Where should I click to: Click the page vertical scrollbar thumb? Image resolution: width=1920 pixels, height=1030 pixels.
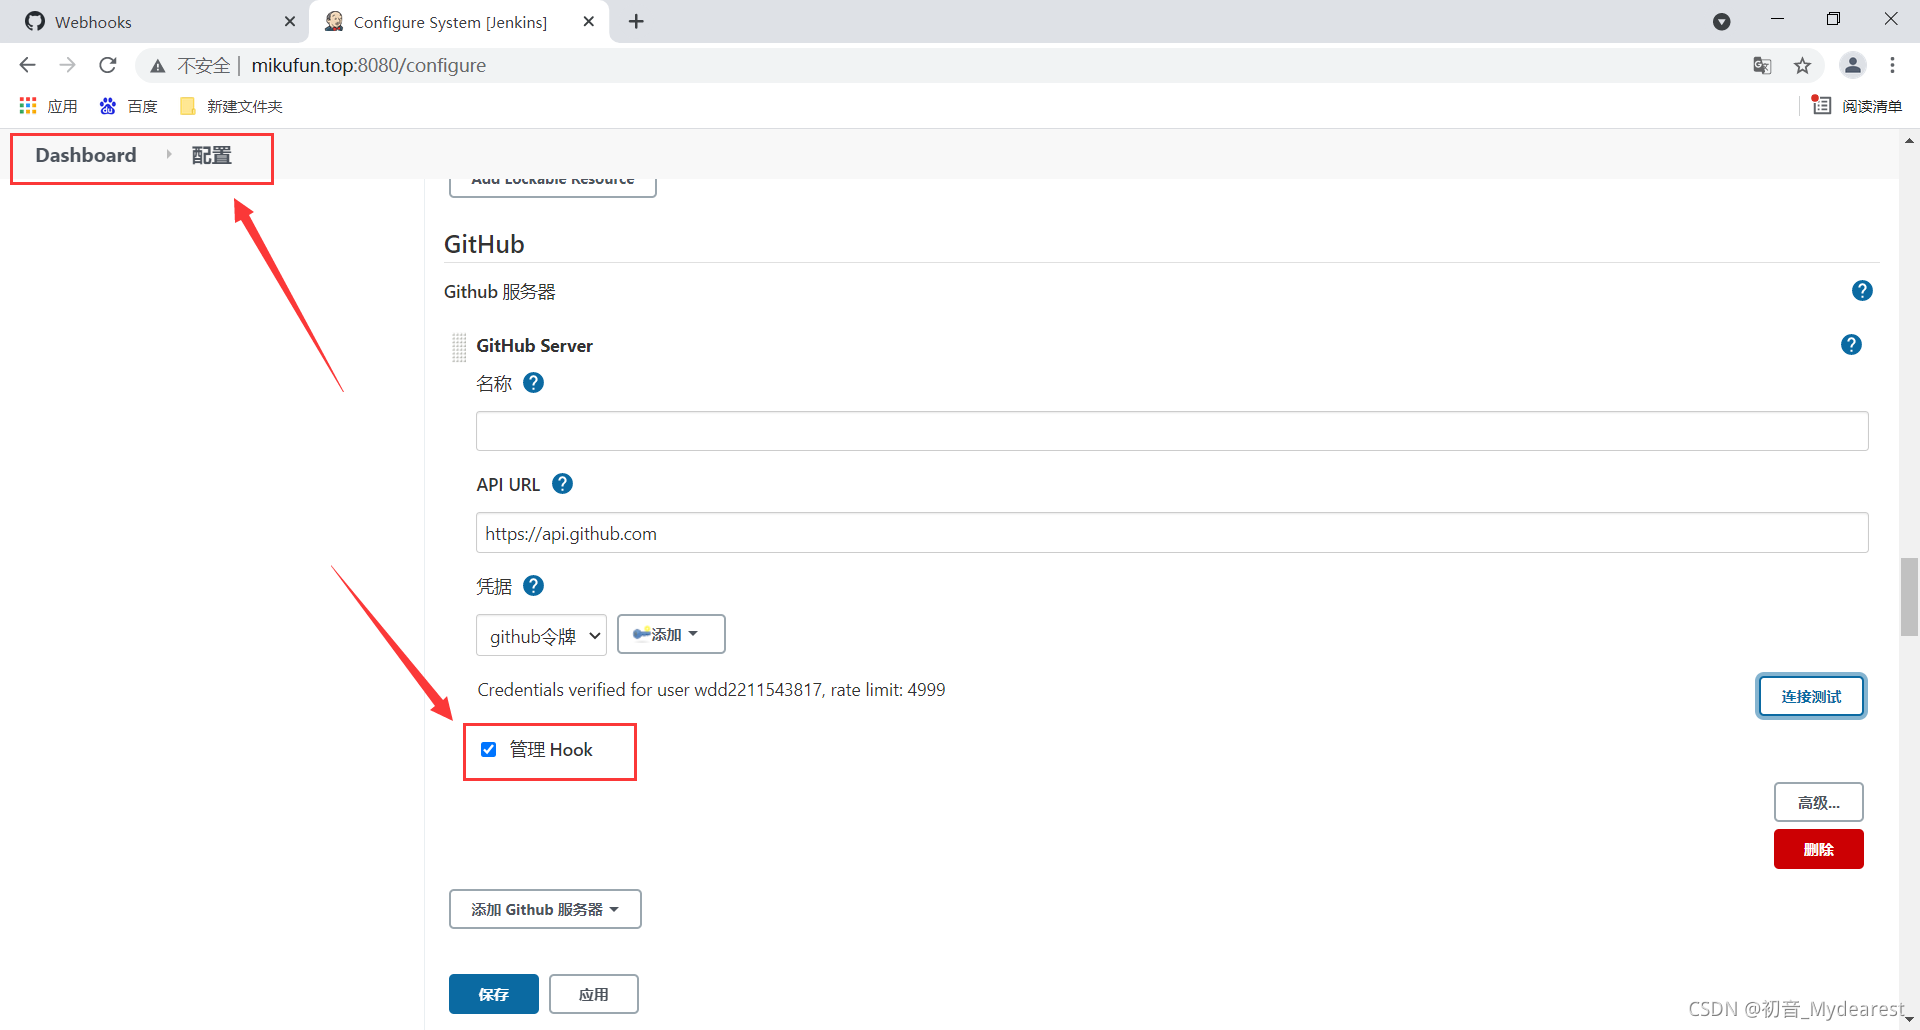click(1909, 597)
